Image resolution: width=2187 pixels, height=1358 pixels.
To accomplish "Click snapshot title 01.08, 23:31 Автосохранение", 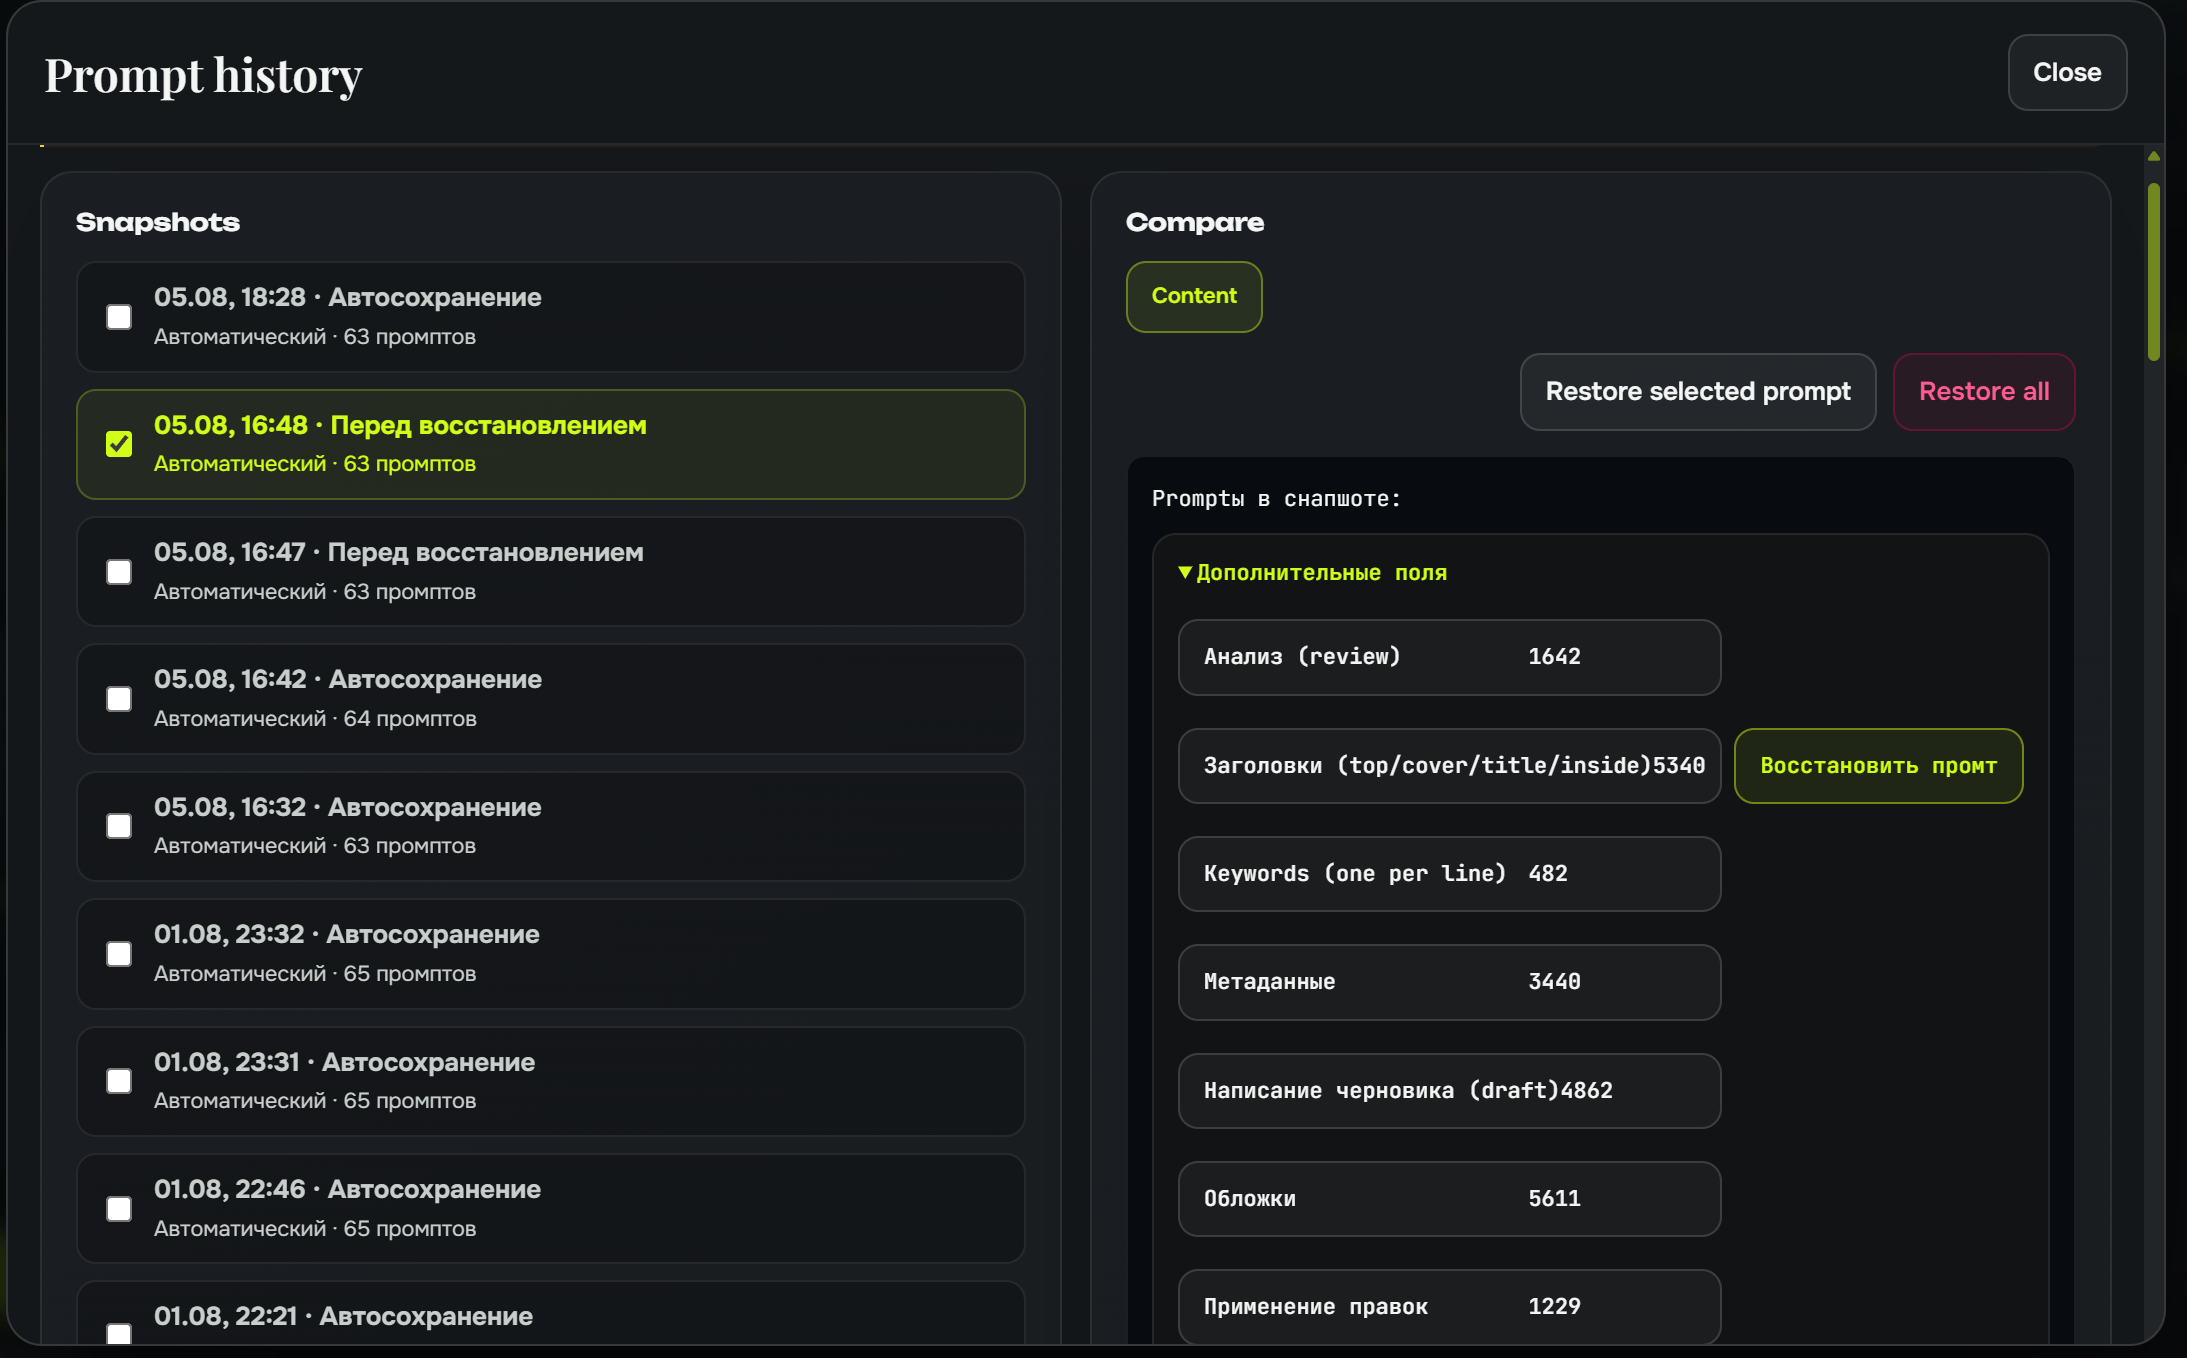I will (344, 1063).
